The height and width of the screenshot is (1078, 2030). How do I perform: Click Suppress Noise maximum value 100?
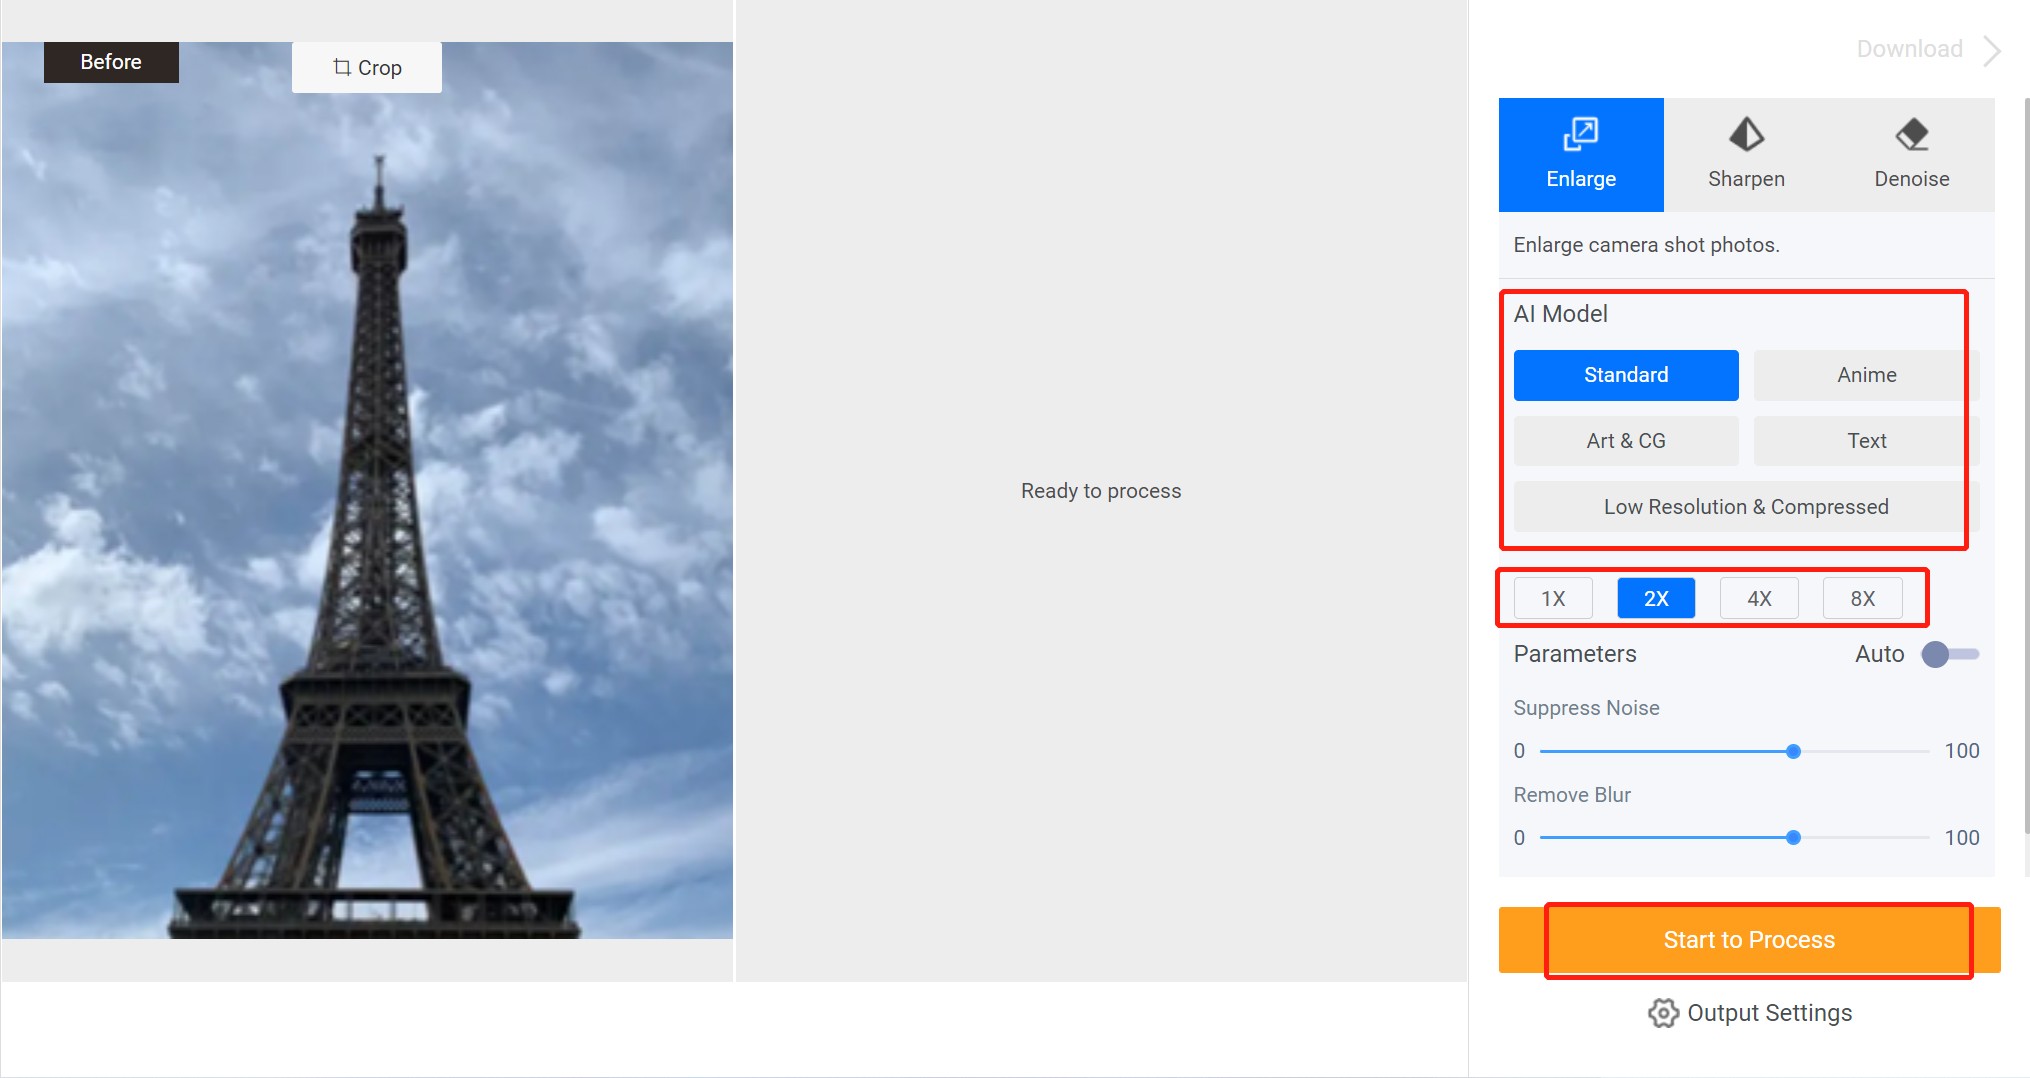point(1962,751)
